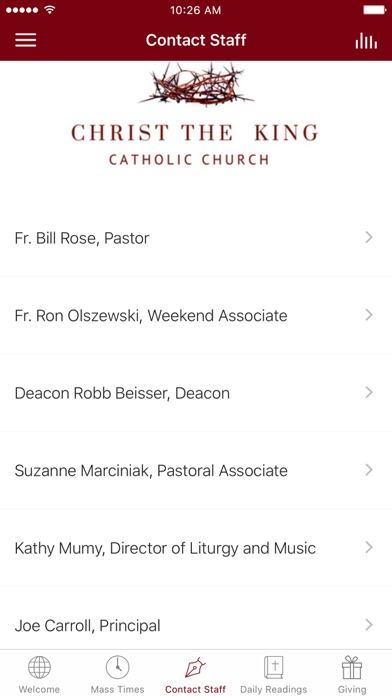Tap the Contact Staff pen icon

(195, 667)
